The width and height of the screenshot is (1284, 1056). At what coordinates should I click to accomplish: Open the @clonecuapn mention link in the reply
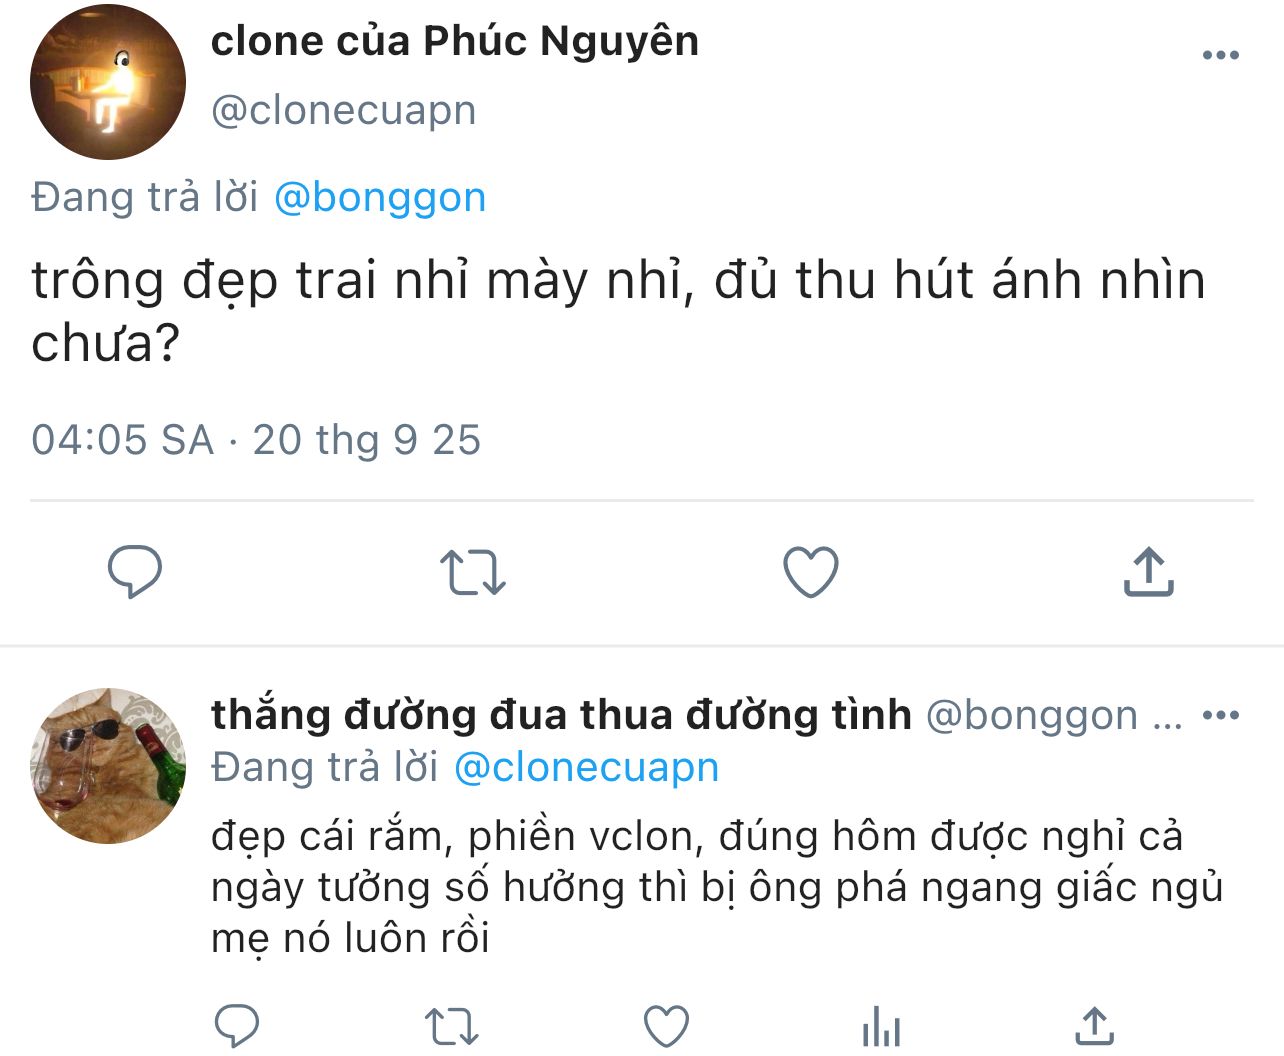point(586,767)
